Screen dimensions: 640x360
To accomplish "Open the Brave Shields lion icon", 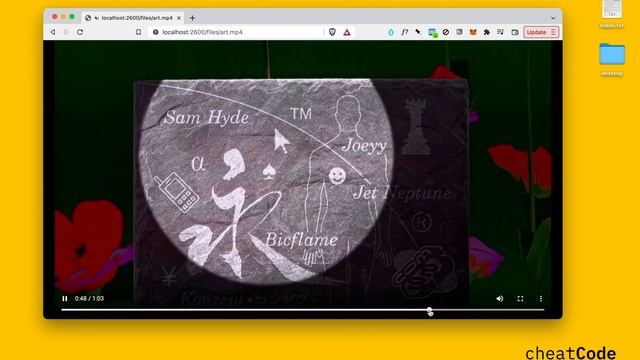I will point(332,32).
